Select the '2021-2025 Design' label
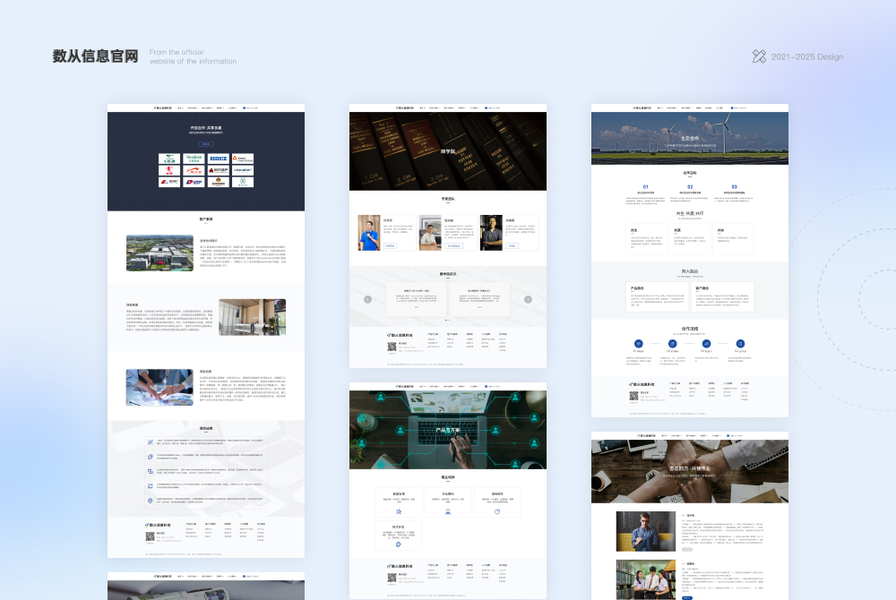This screenshot has width=896, height=600. coord(807,57)
